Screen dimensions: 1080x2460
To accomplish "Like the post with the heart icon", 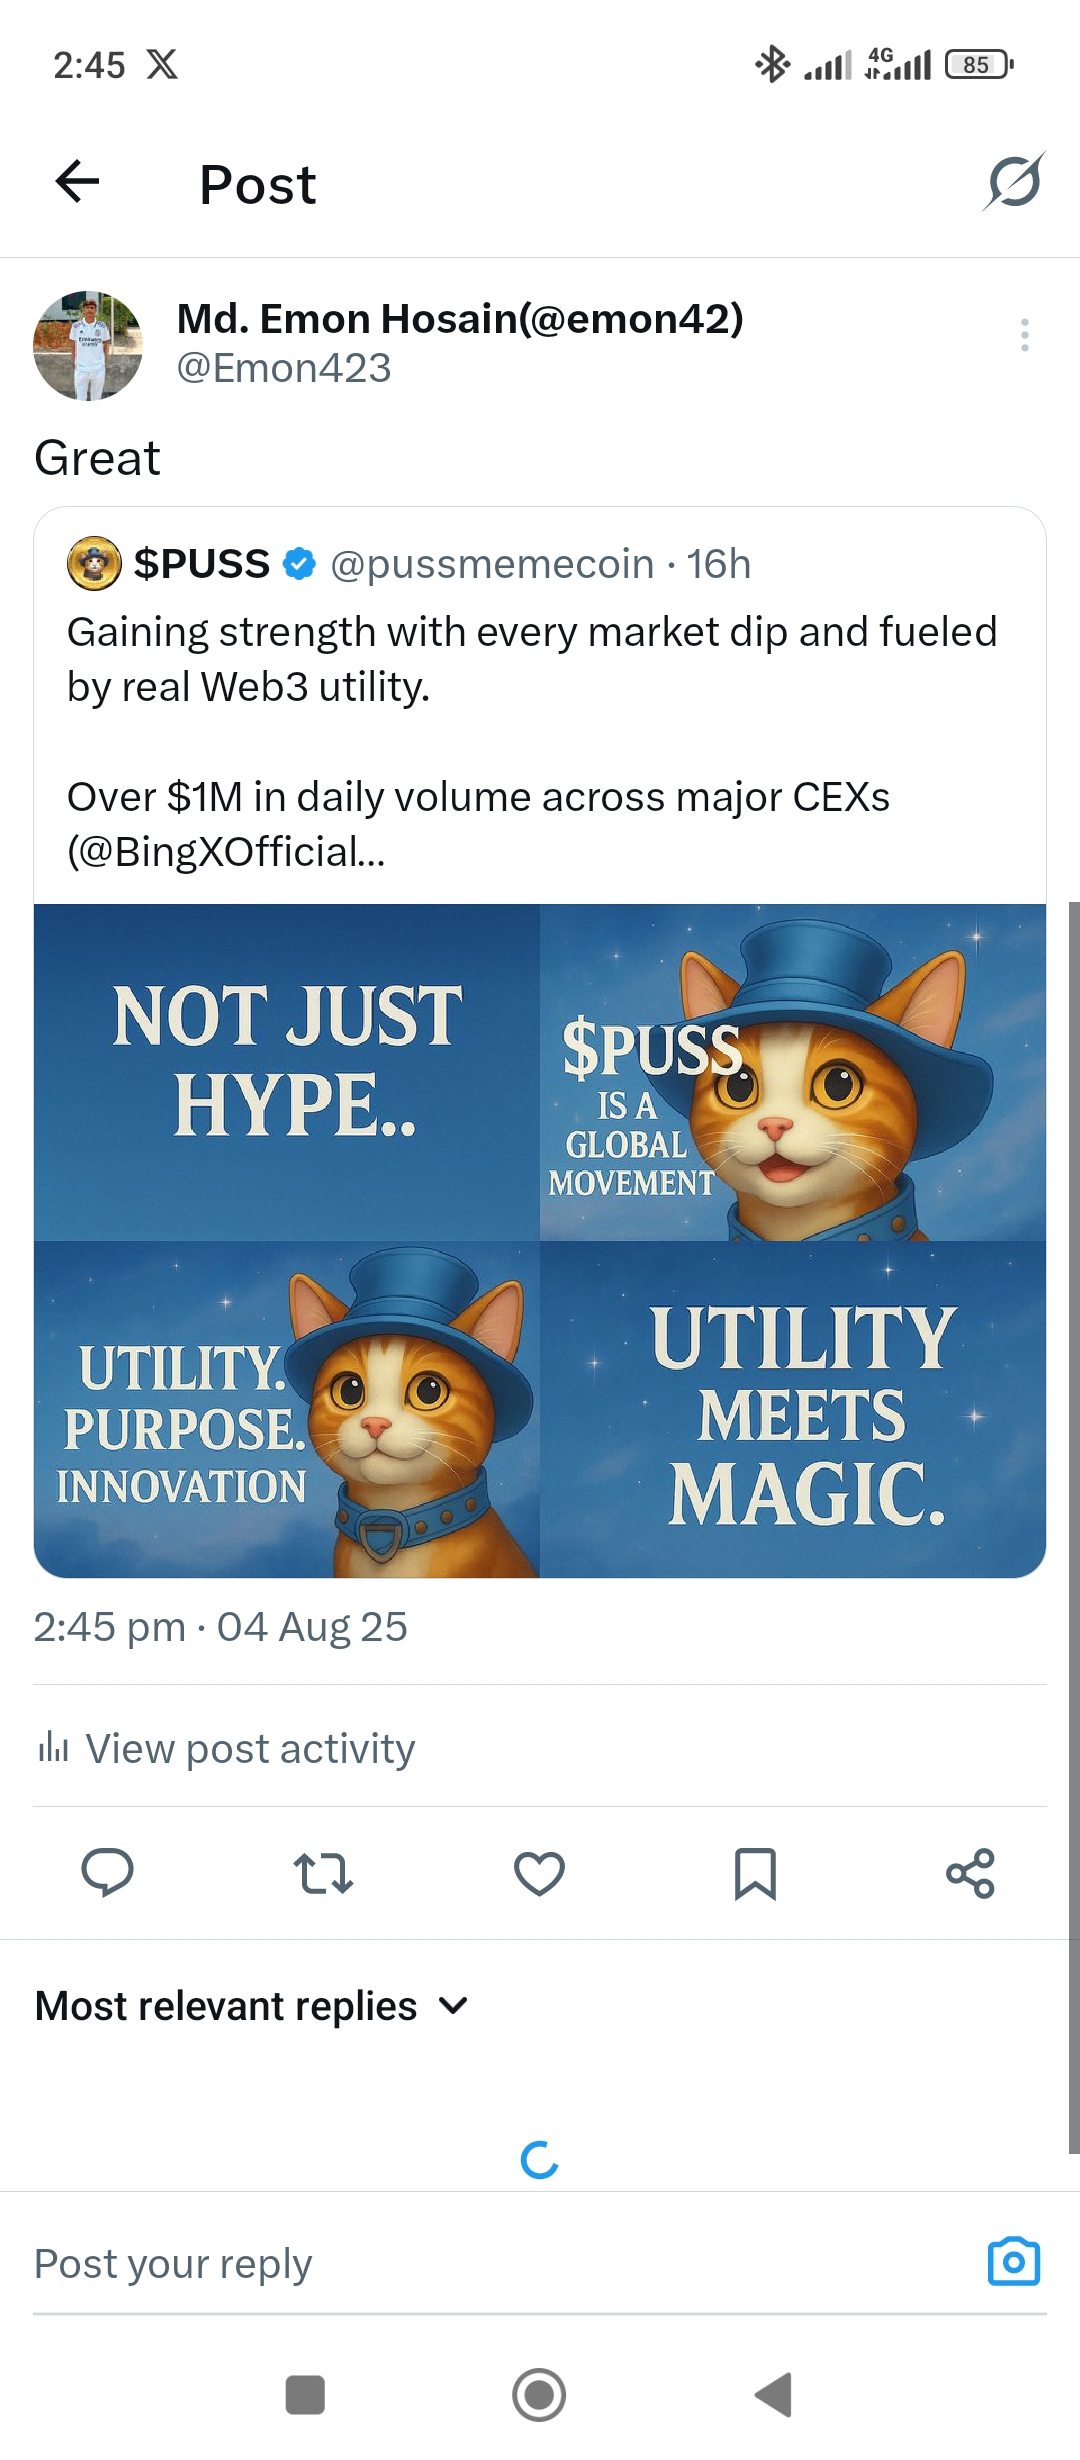I will pos(539,1873).
